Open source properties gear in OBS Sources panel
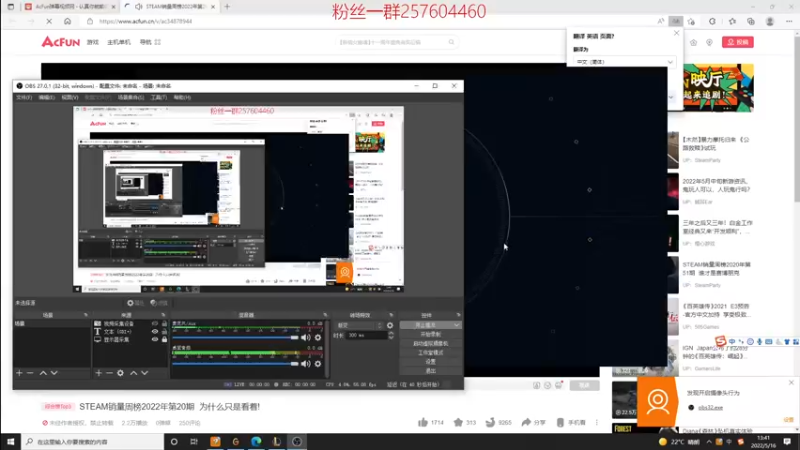800x450 pixels. coord(120,373)
